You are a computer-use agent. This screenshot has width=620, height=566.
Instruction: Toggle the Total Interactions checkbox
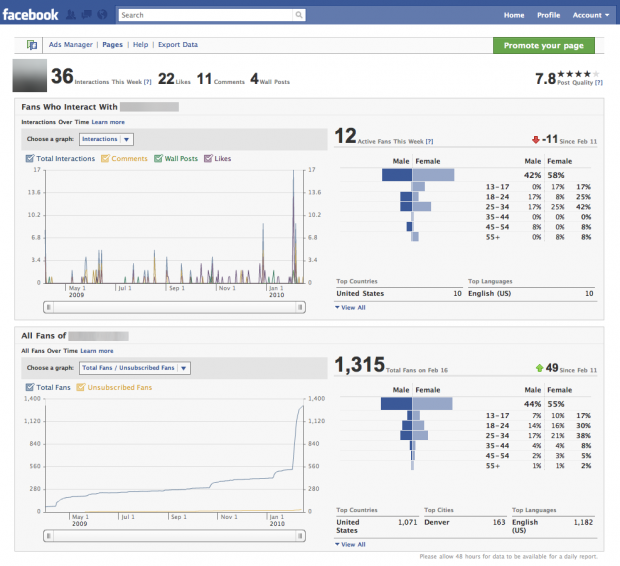30,159
